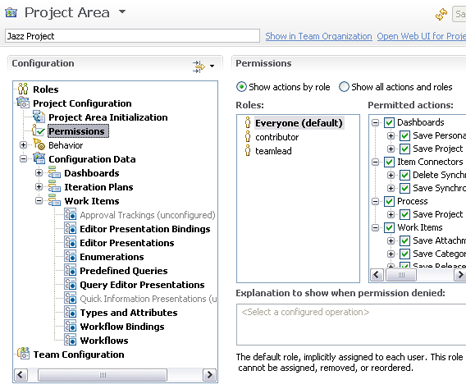Click the Configuration Data node icon
Image resolution: width=466 pixels, height=389 pixels.
(x=39, y=159)
